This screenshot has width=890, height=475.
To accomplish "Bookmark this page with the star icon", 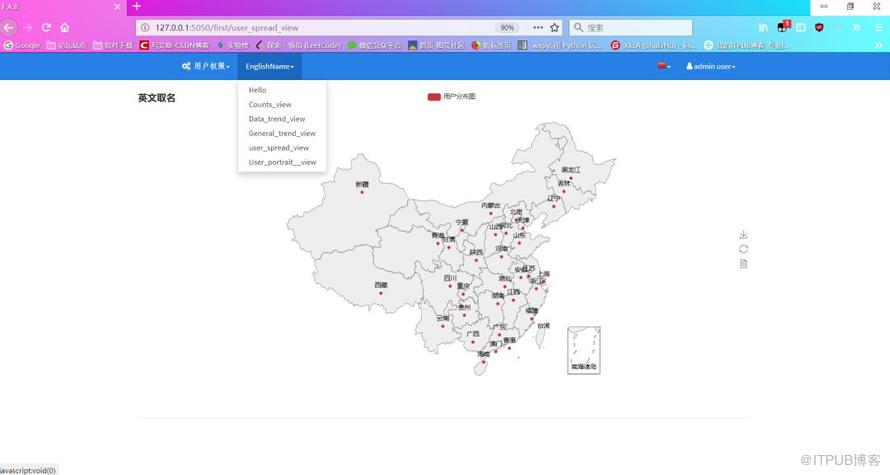I will click(x=555, y=27).
